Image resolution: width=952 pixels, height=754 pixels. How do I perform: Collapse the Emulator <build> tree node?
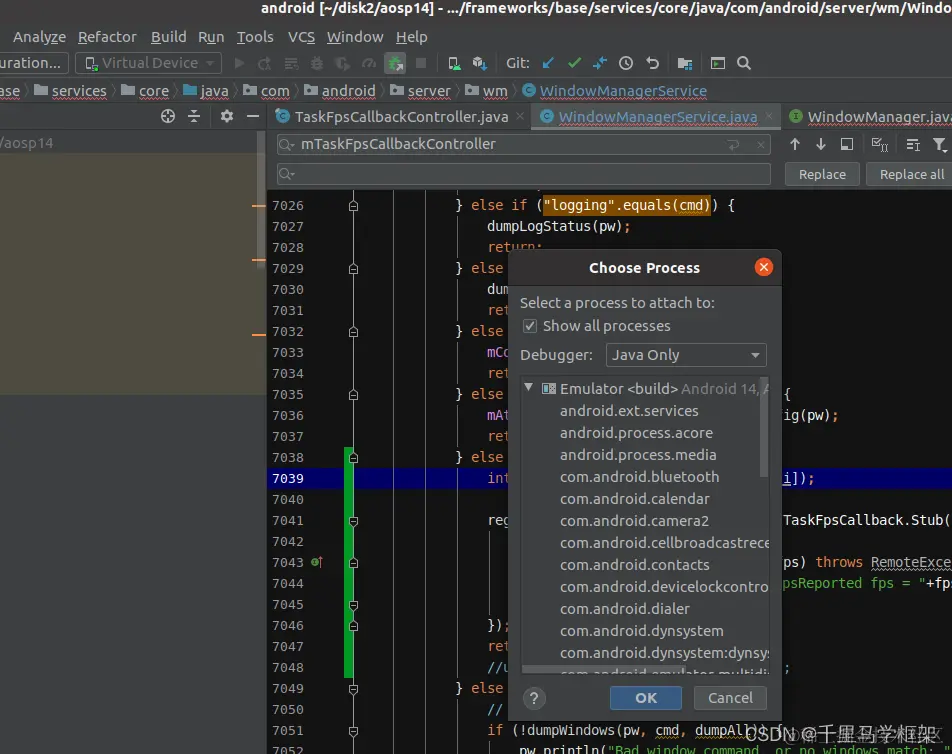pos(528,387)
